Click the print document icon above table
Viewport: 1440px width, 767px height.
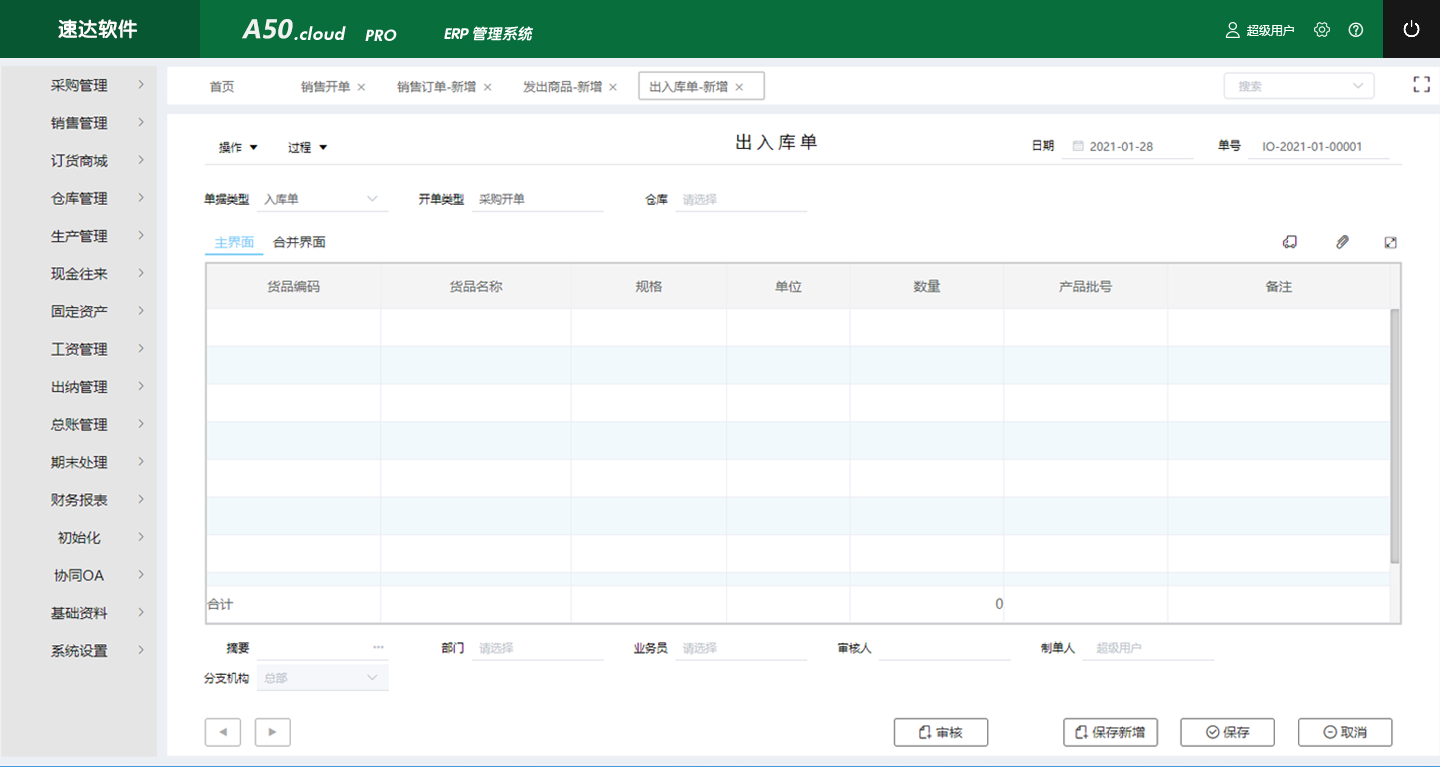[x=1290, y=242]
